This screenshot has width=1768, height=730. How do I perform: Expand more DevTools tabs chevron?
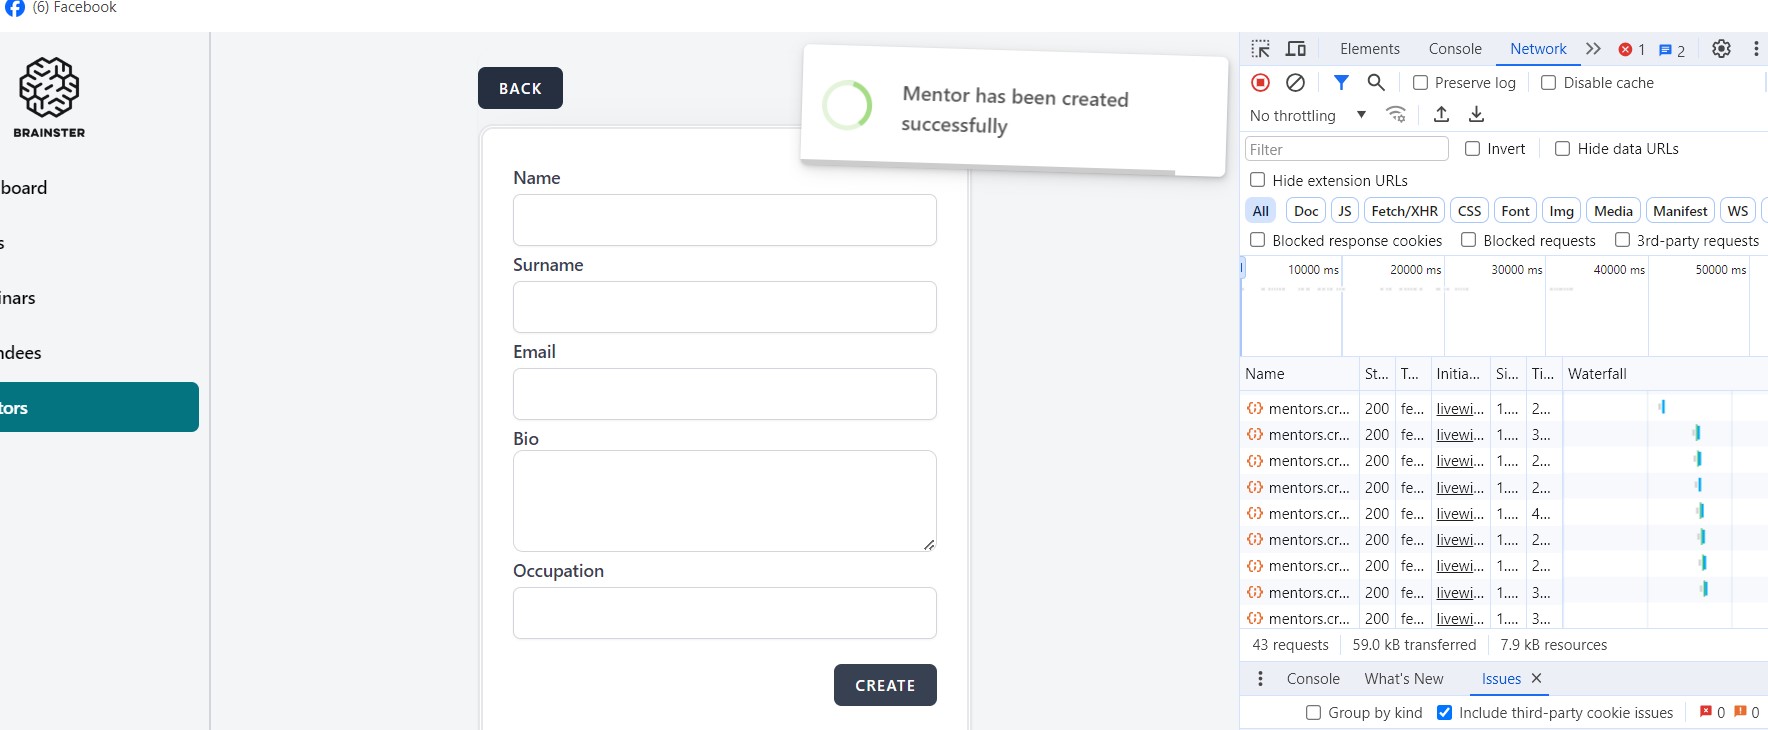tap(1593, 49)
